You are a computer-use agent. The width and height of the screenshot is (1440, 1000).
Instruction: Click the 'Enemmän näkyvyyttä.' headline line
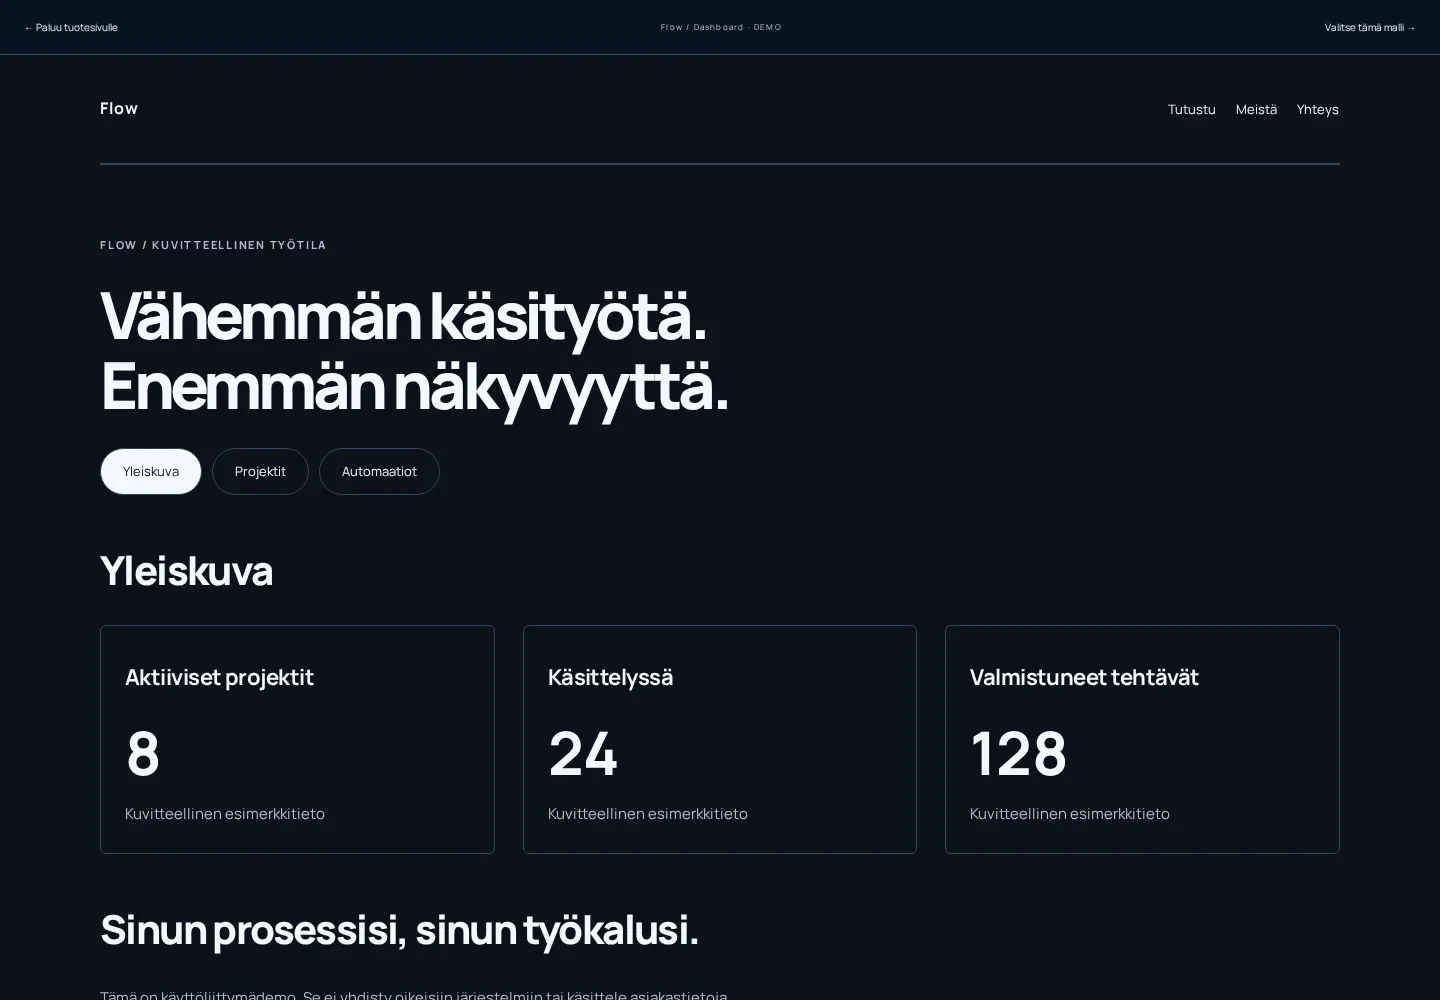tap(414, 387)
